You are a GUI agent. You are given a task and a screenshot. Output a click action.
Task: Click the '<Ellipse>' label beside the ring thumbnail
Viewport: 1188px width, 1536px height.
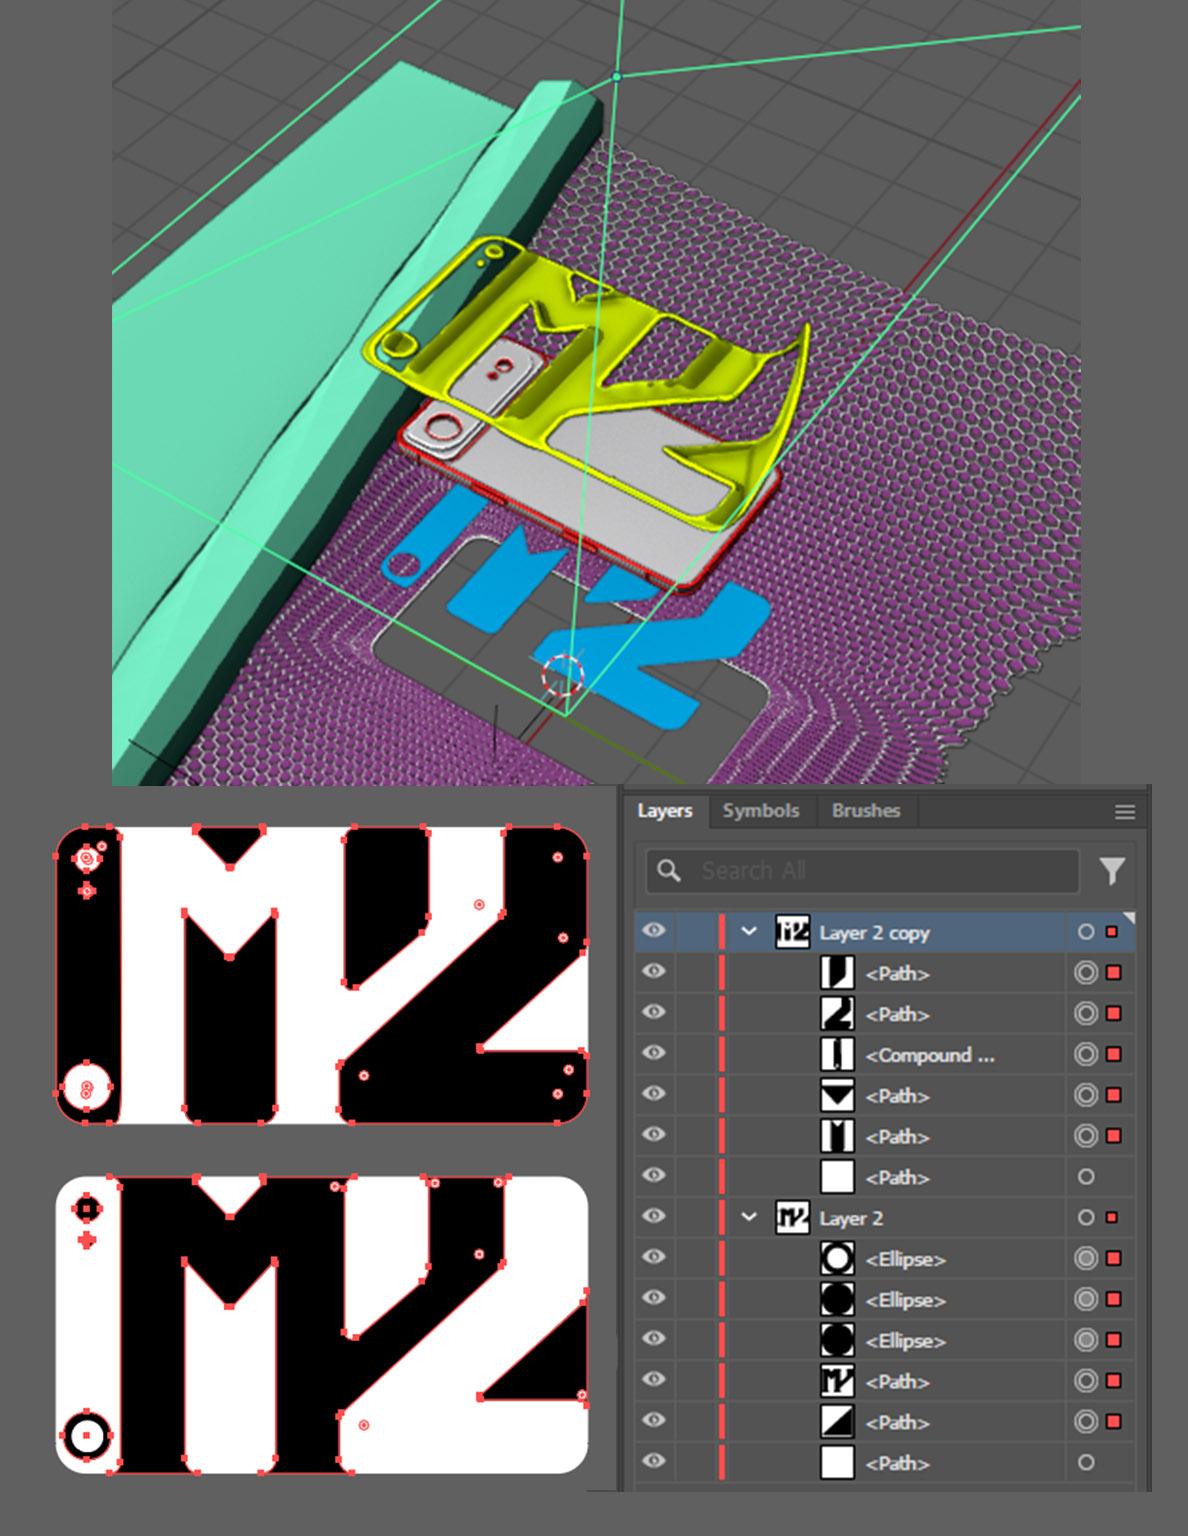point(905,1259)
